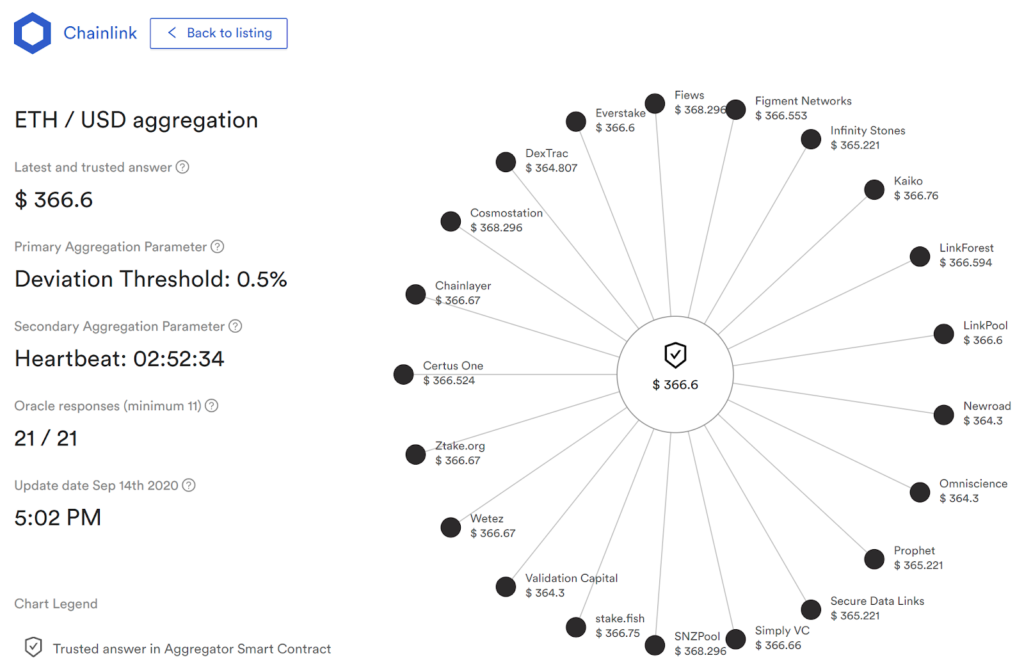Go back using Back to listing button

(x=219, y=33)
